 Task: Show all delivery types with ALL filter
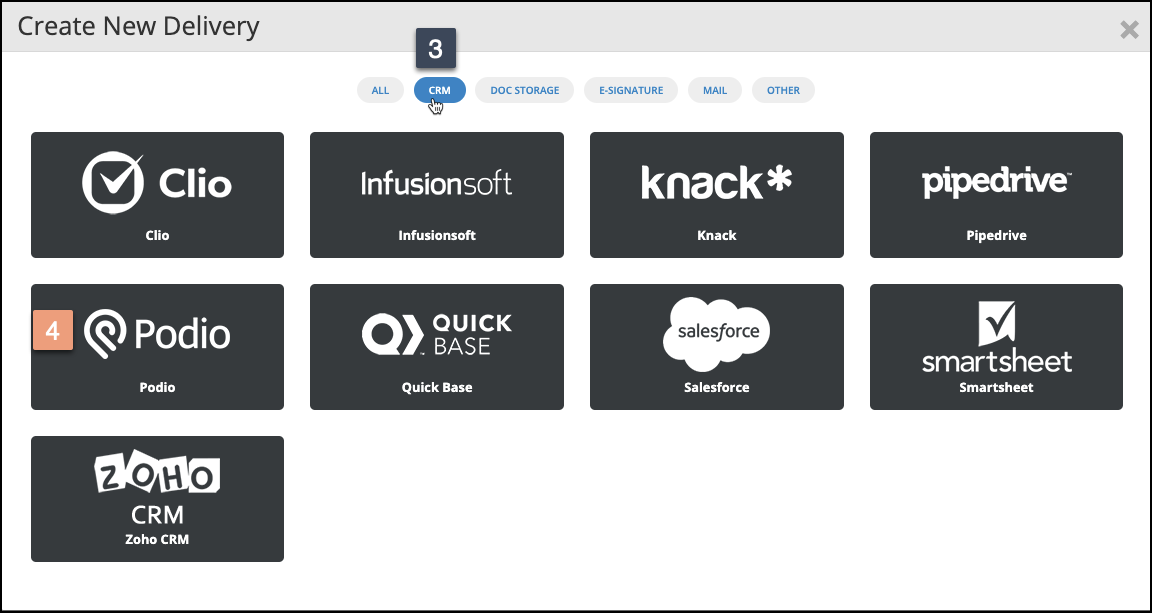(x=380, y=90)
